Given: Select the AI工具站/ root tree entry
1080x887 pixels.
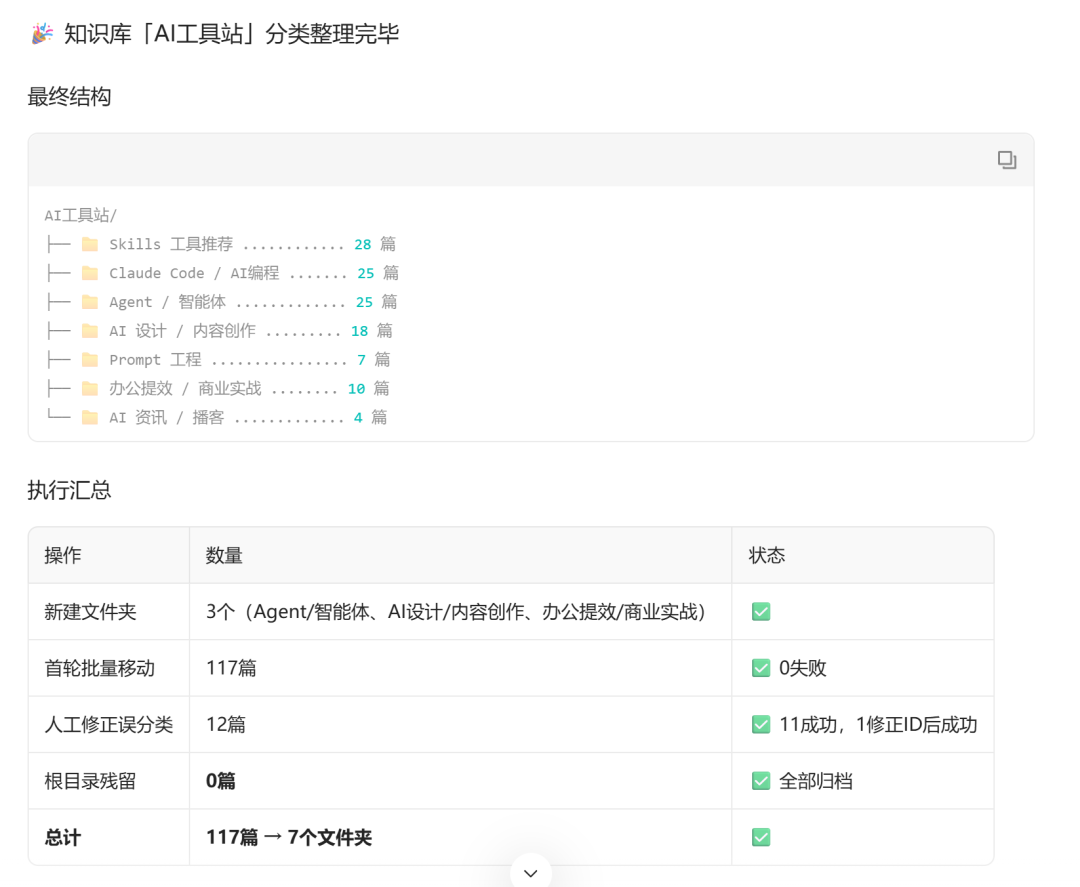Looking at the screenshot, I should point(81,215).
